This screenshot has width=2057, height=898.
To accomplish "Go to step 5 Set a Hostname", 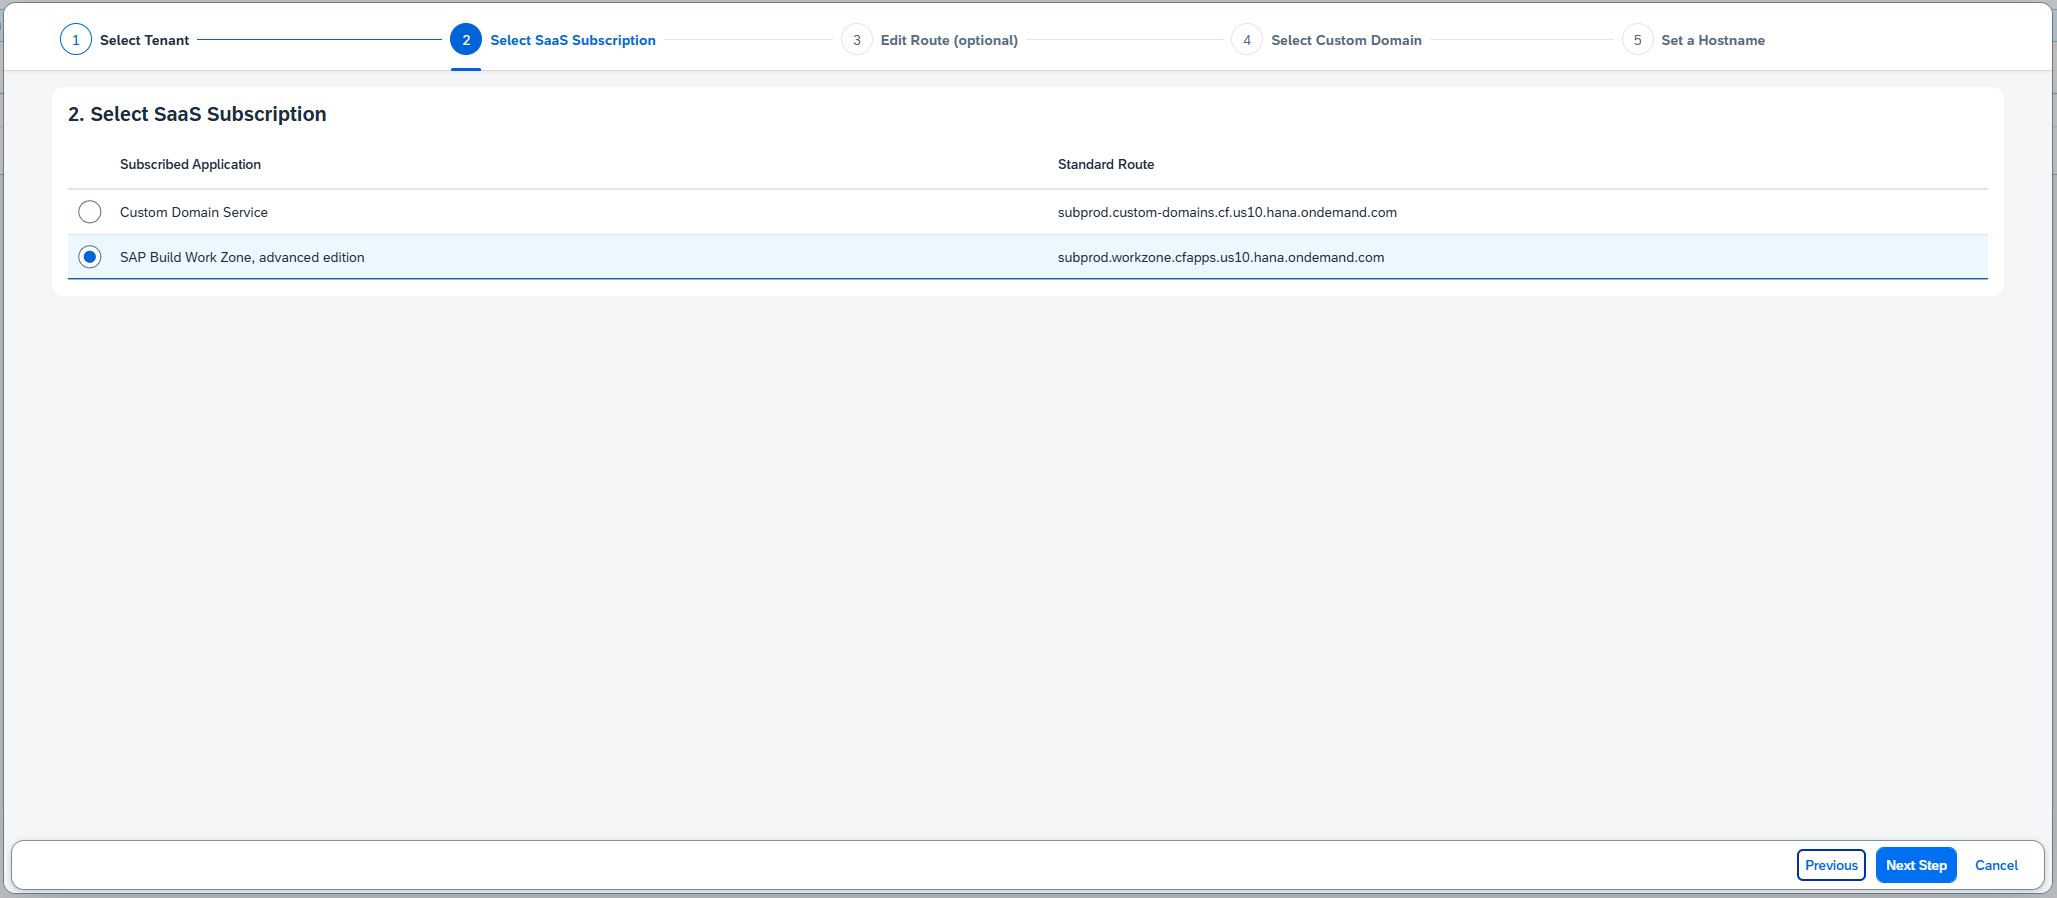I will pos(1694,40).
